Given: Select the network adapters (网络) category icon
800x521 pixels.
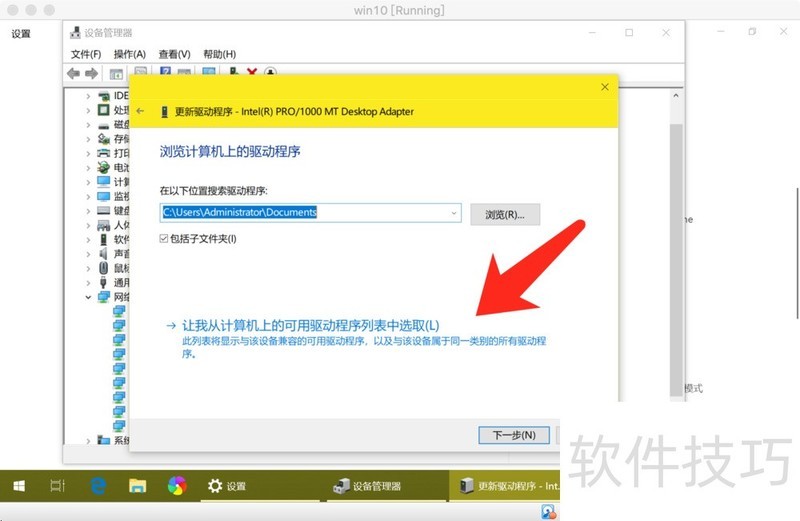Looking at the screenshot, I should pyautogui.click(x=104, y=296).
